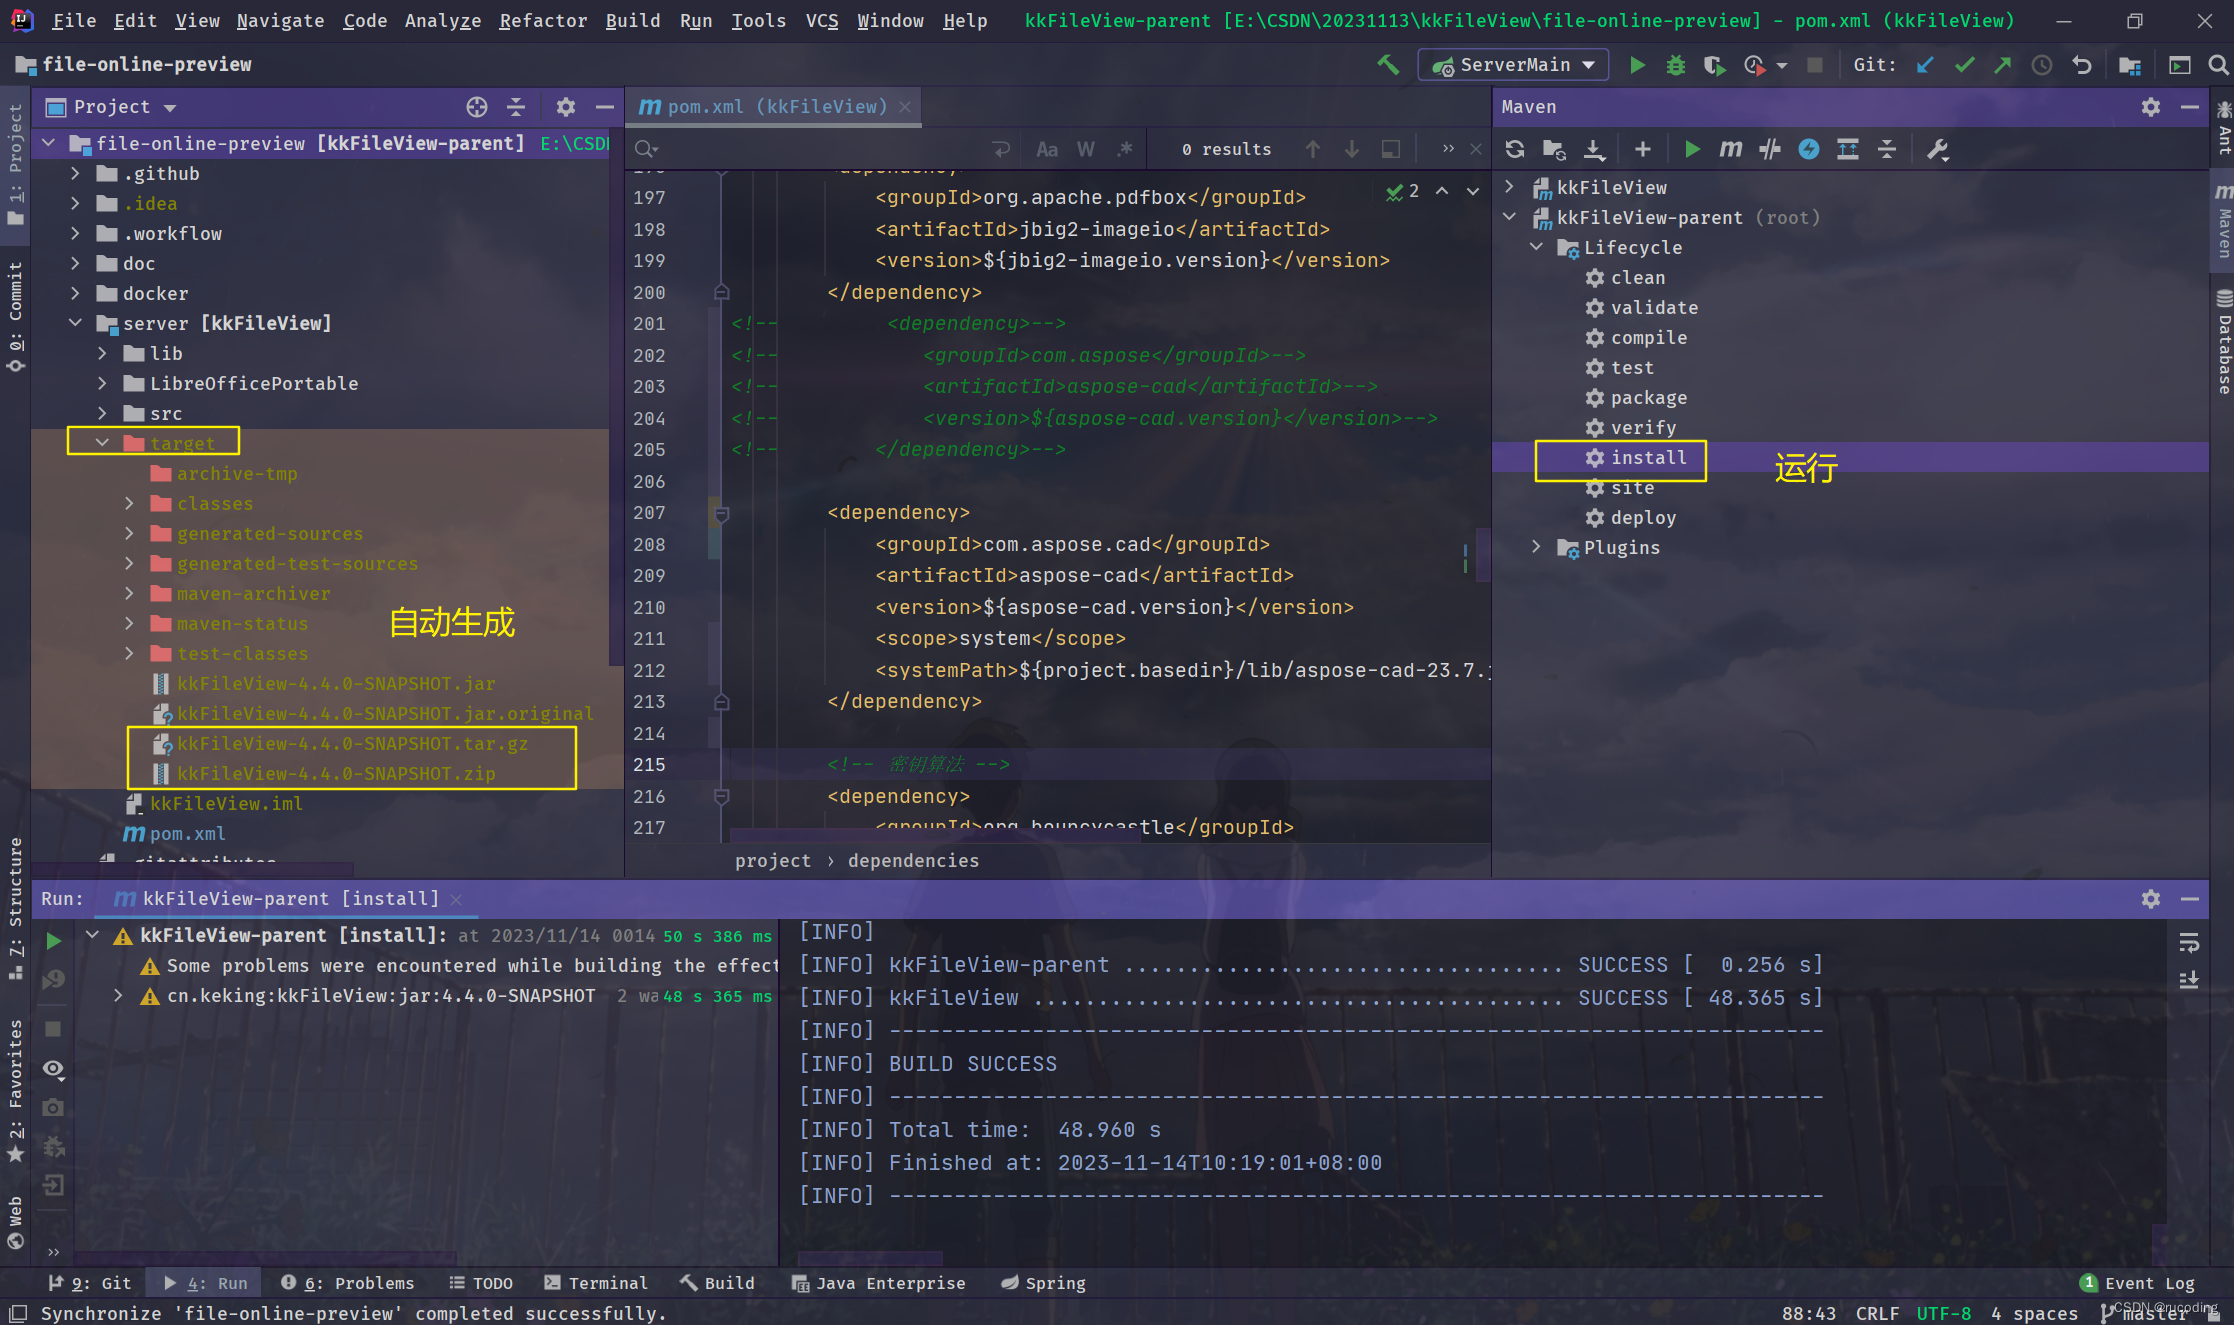The height and width of the screenshot is (1325, 2234).
Task: Expand the Plugins section in Maven panel
Action: 1537,547
